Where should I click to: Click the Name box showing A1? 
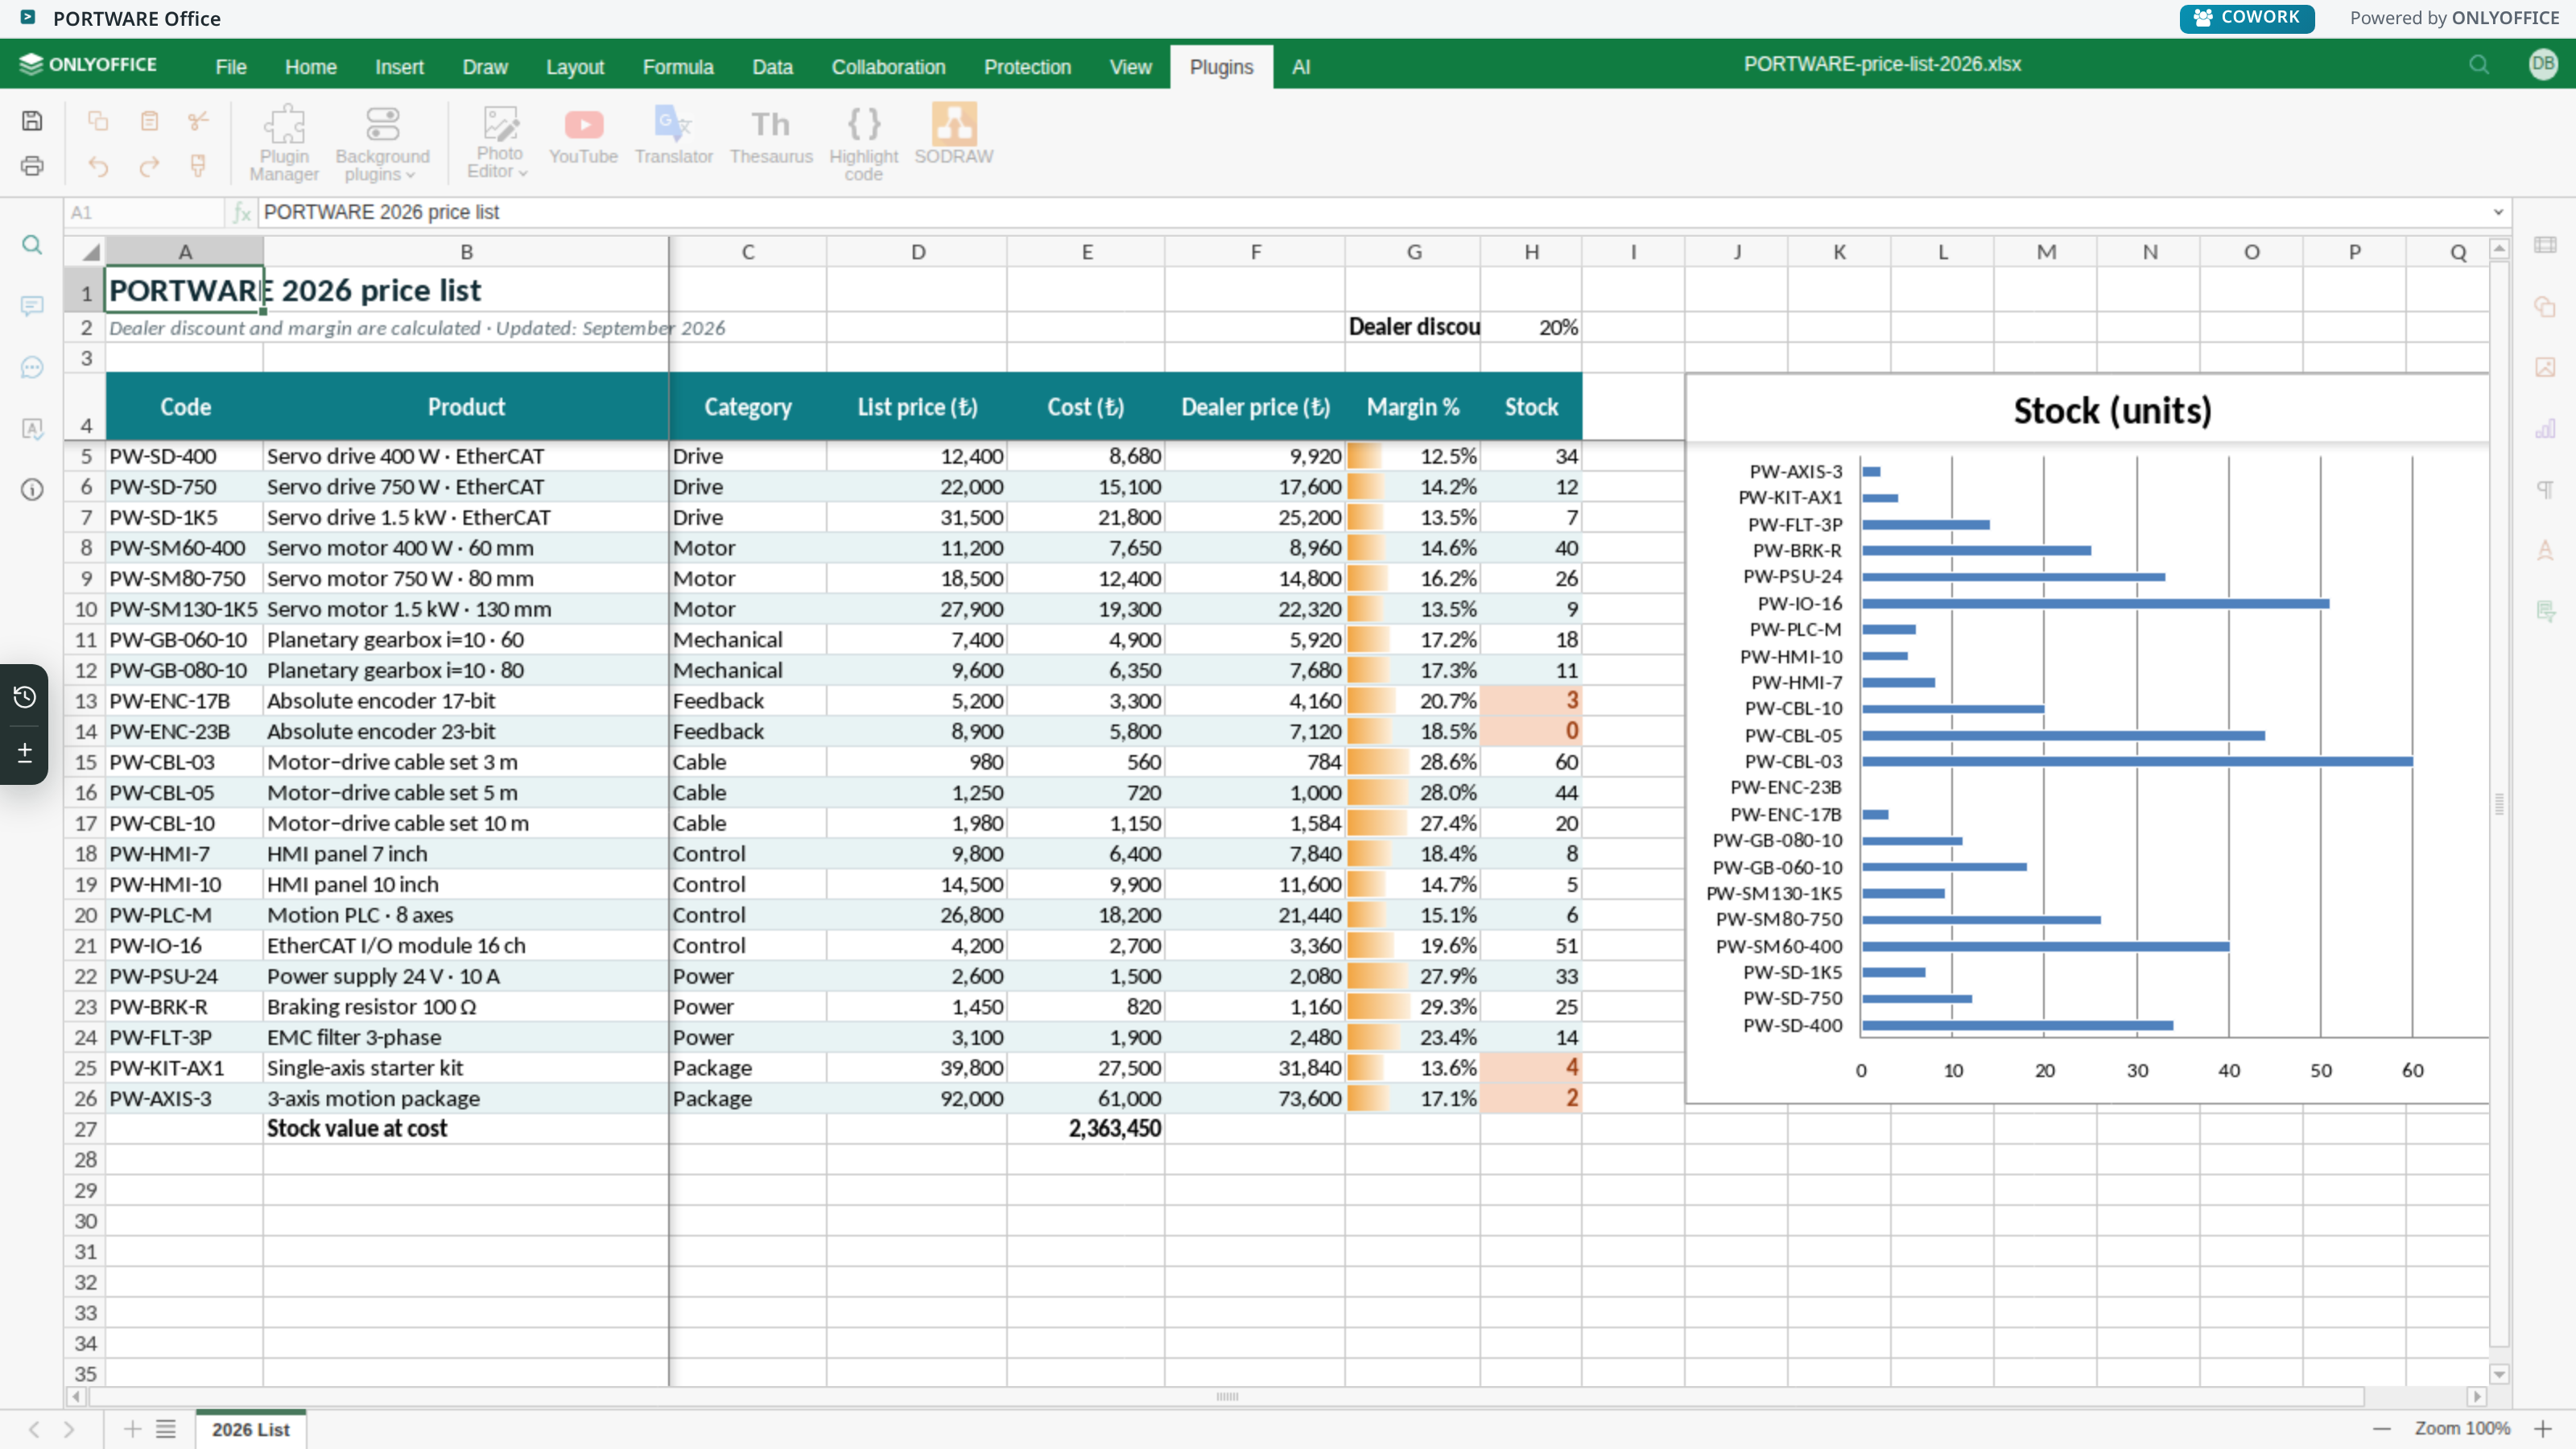click(x=145, y=212)
